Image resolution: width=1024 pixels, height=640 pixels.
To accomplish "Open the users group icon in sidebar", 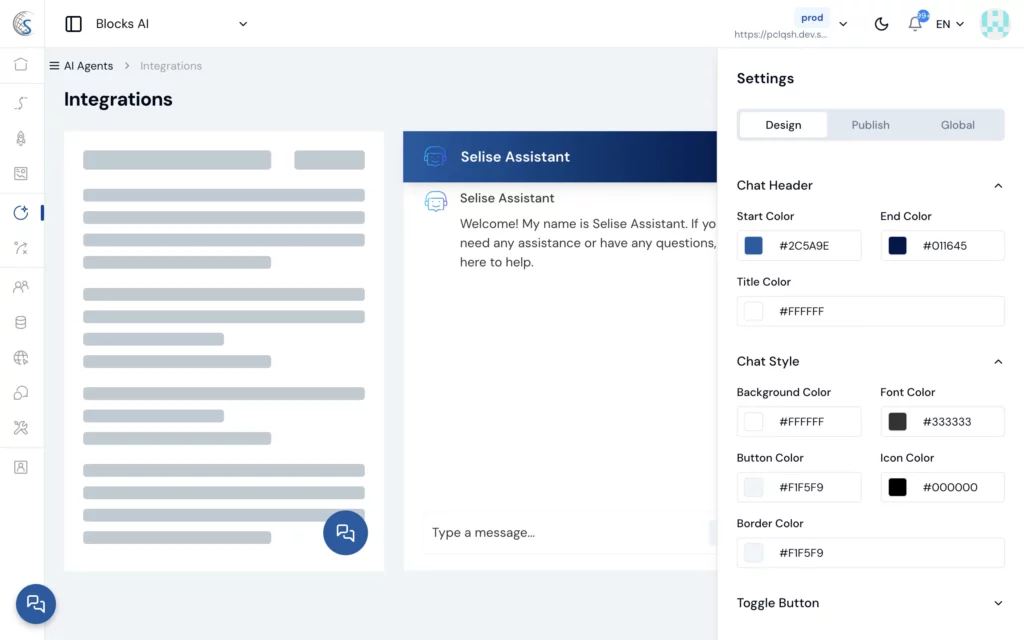I will 21,287.
